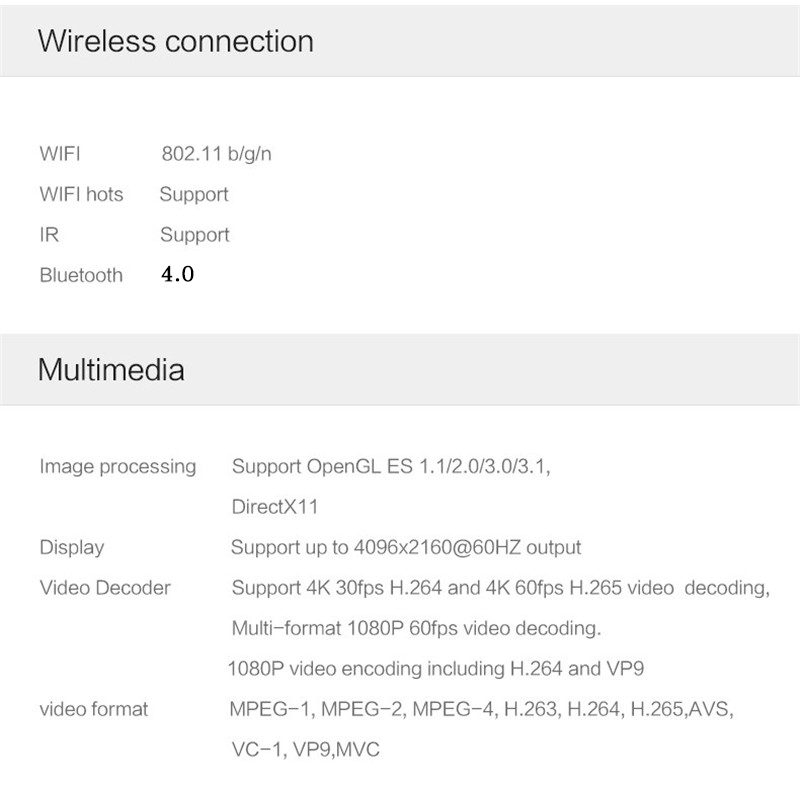
Task: Select the video format label
Action: coord(93,709)
